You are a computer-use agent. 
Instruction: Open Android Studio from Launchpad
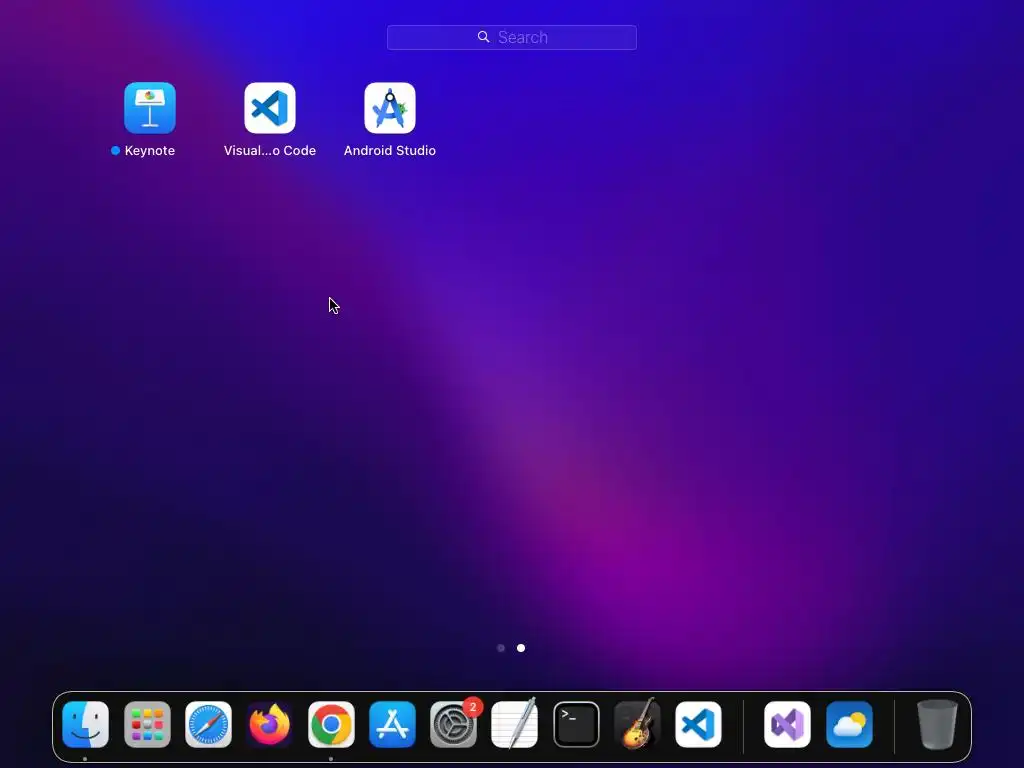click(x=390, y=108)
